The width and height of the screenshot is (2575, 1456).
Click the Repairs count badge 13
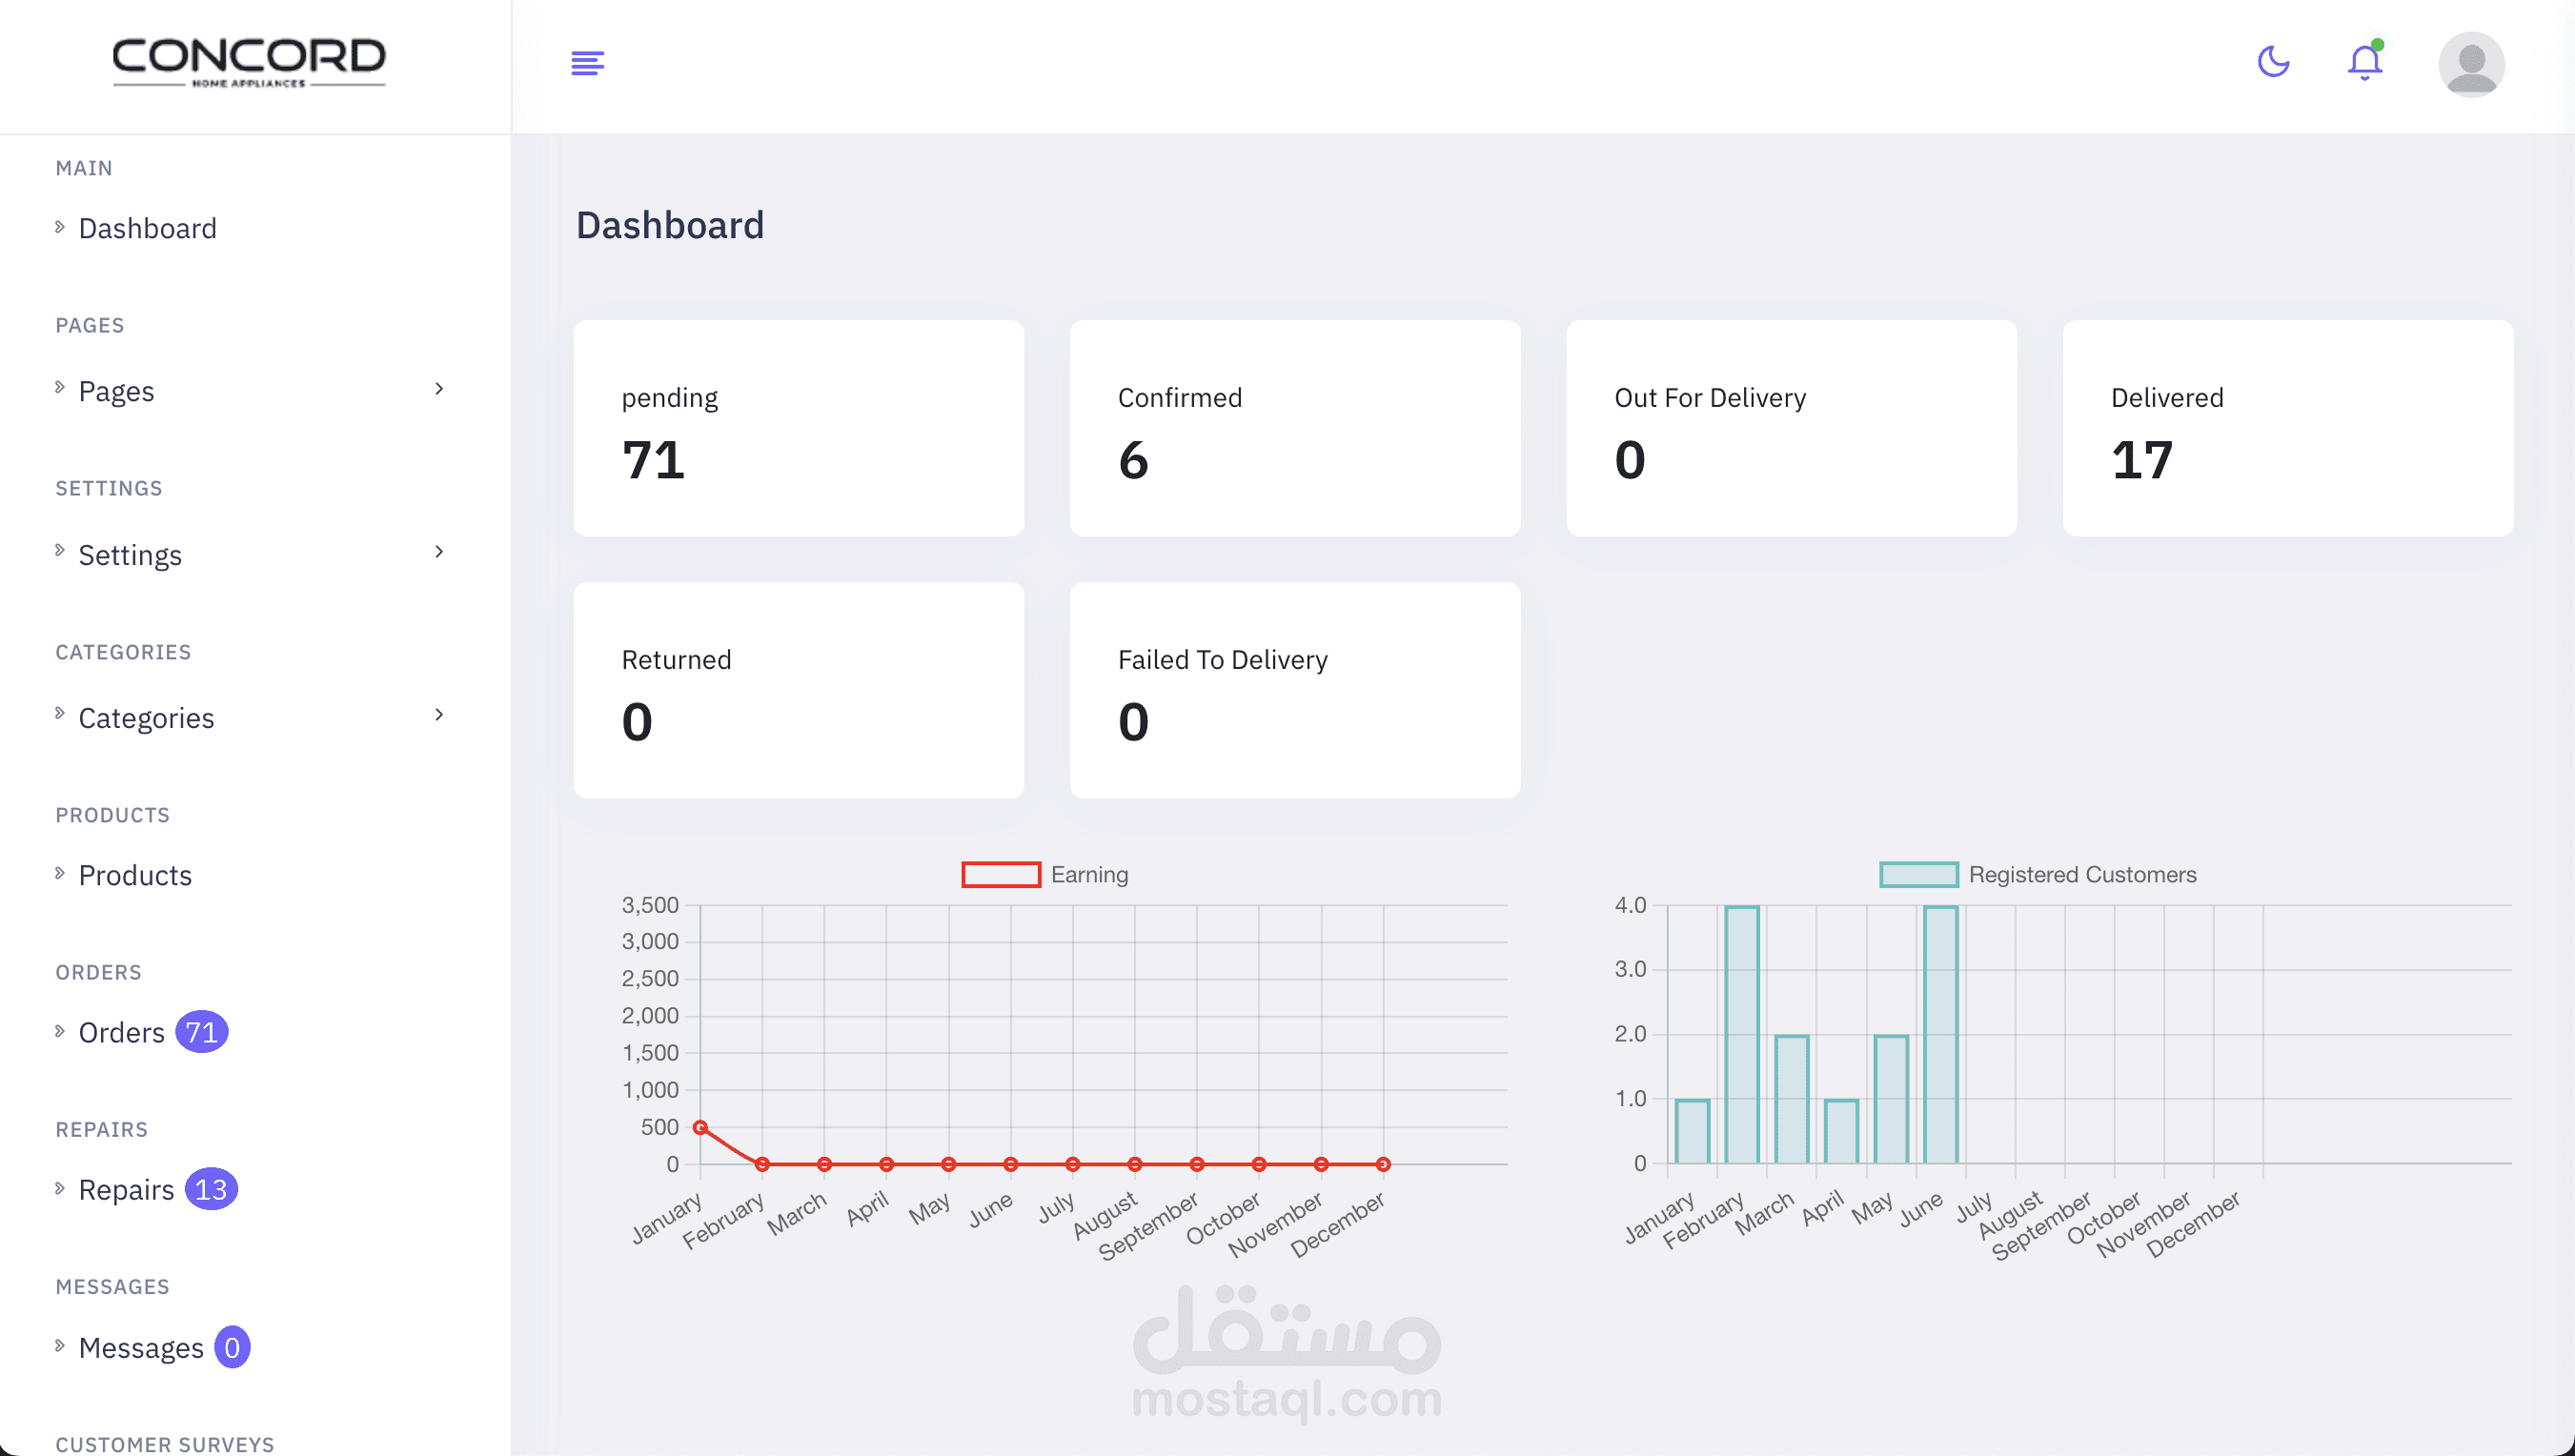pyautogui.click(x=210, y=1189)
